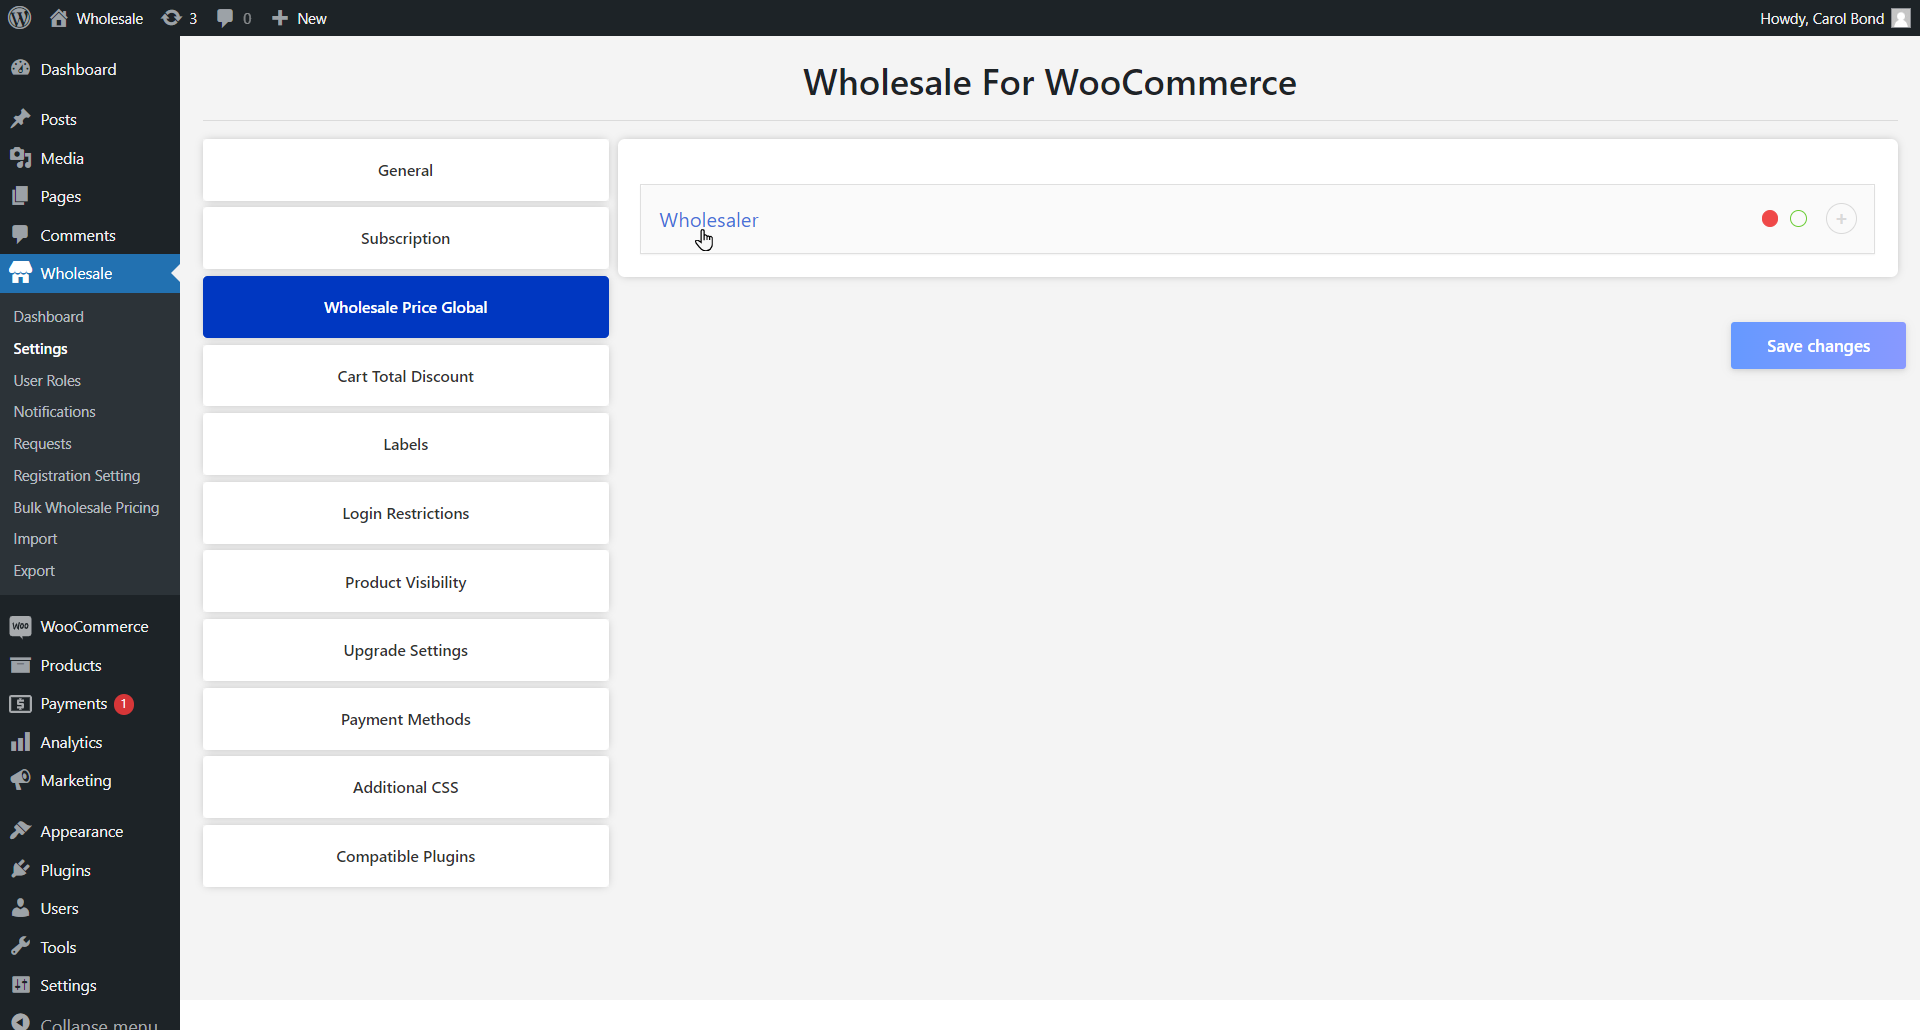Open the Product Visibility tab
Viewport: 1920px width, 1030px height.
click(406, 582)
